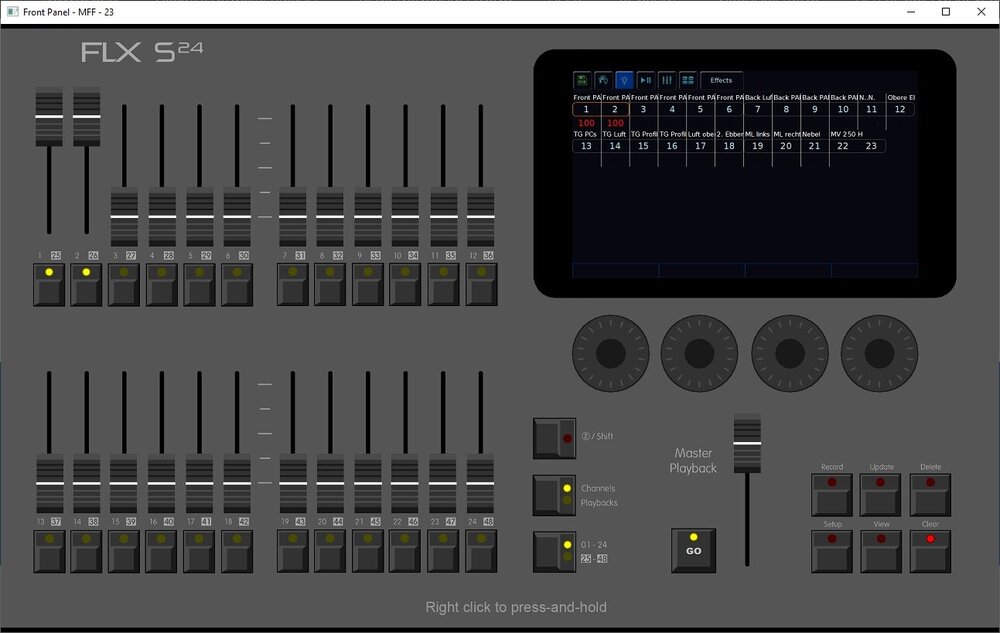
Task: Click the flash button under fader 12
Action: click(482, 285)
